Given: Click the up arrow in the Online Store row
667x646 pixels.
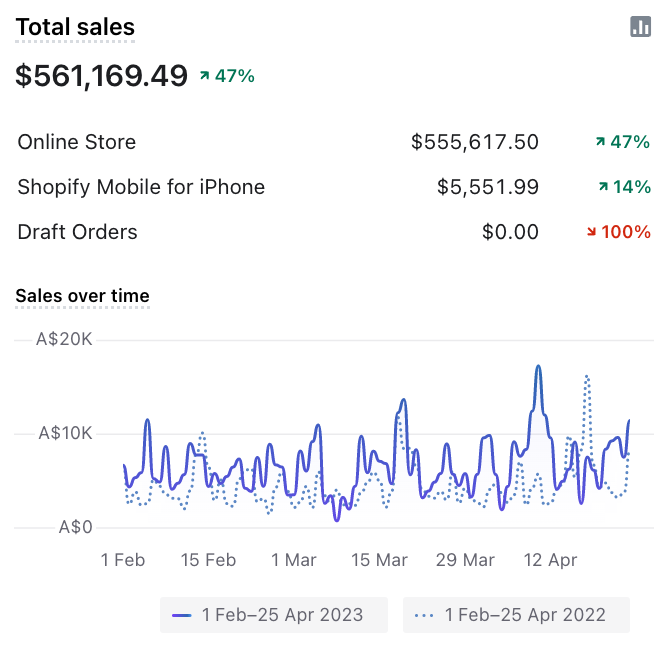Looking at the screenshot, I should (x=600, y=142).
